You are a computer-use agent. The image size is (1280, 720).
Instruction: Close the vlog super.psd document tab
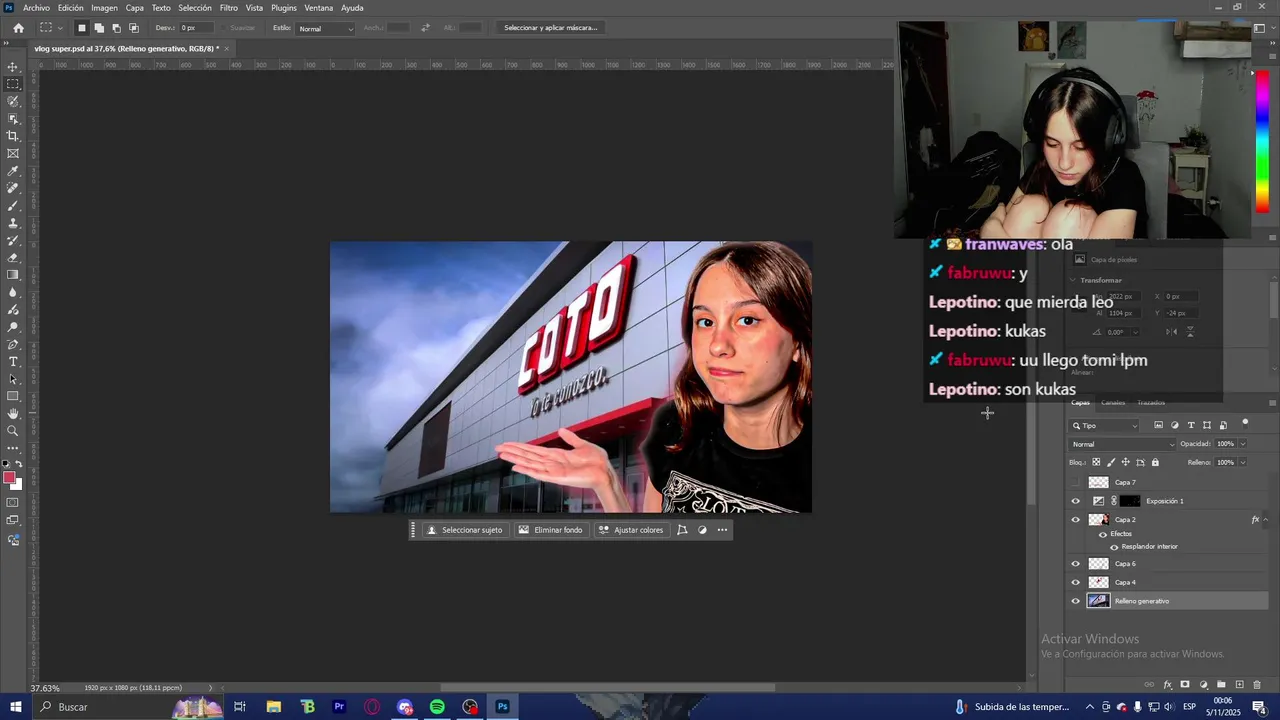click(226, 48)
